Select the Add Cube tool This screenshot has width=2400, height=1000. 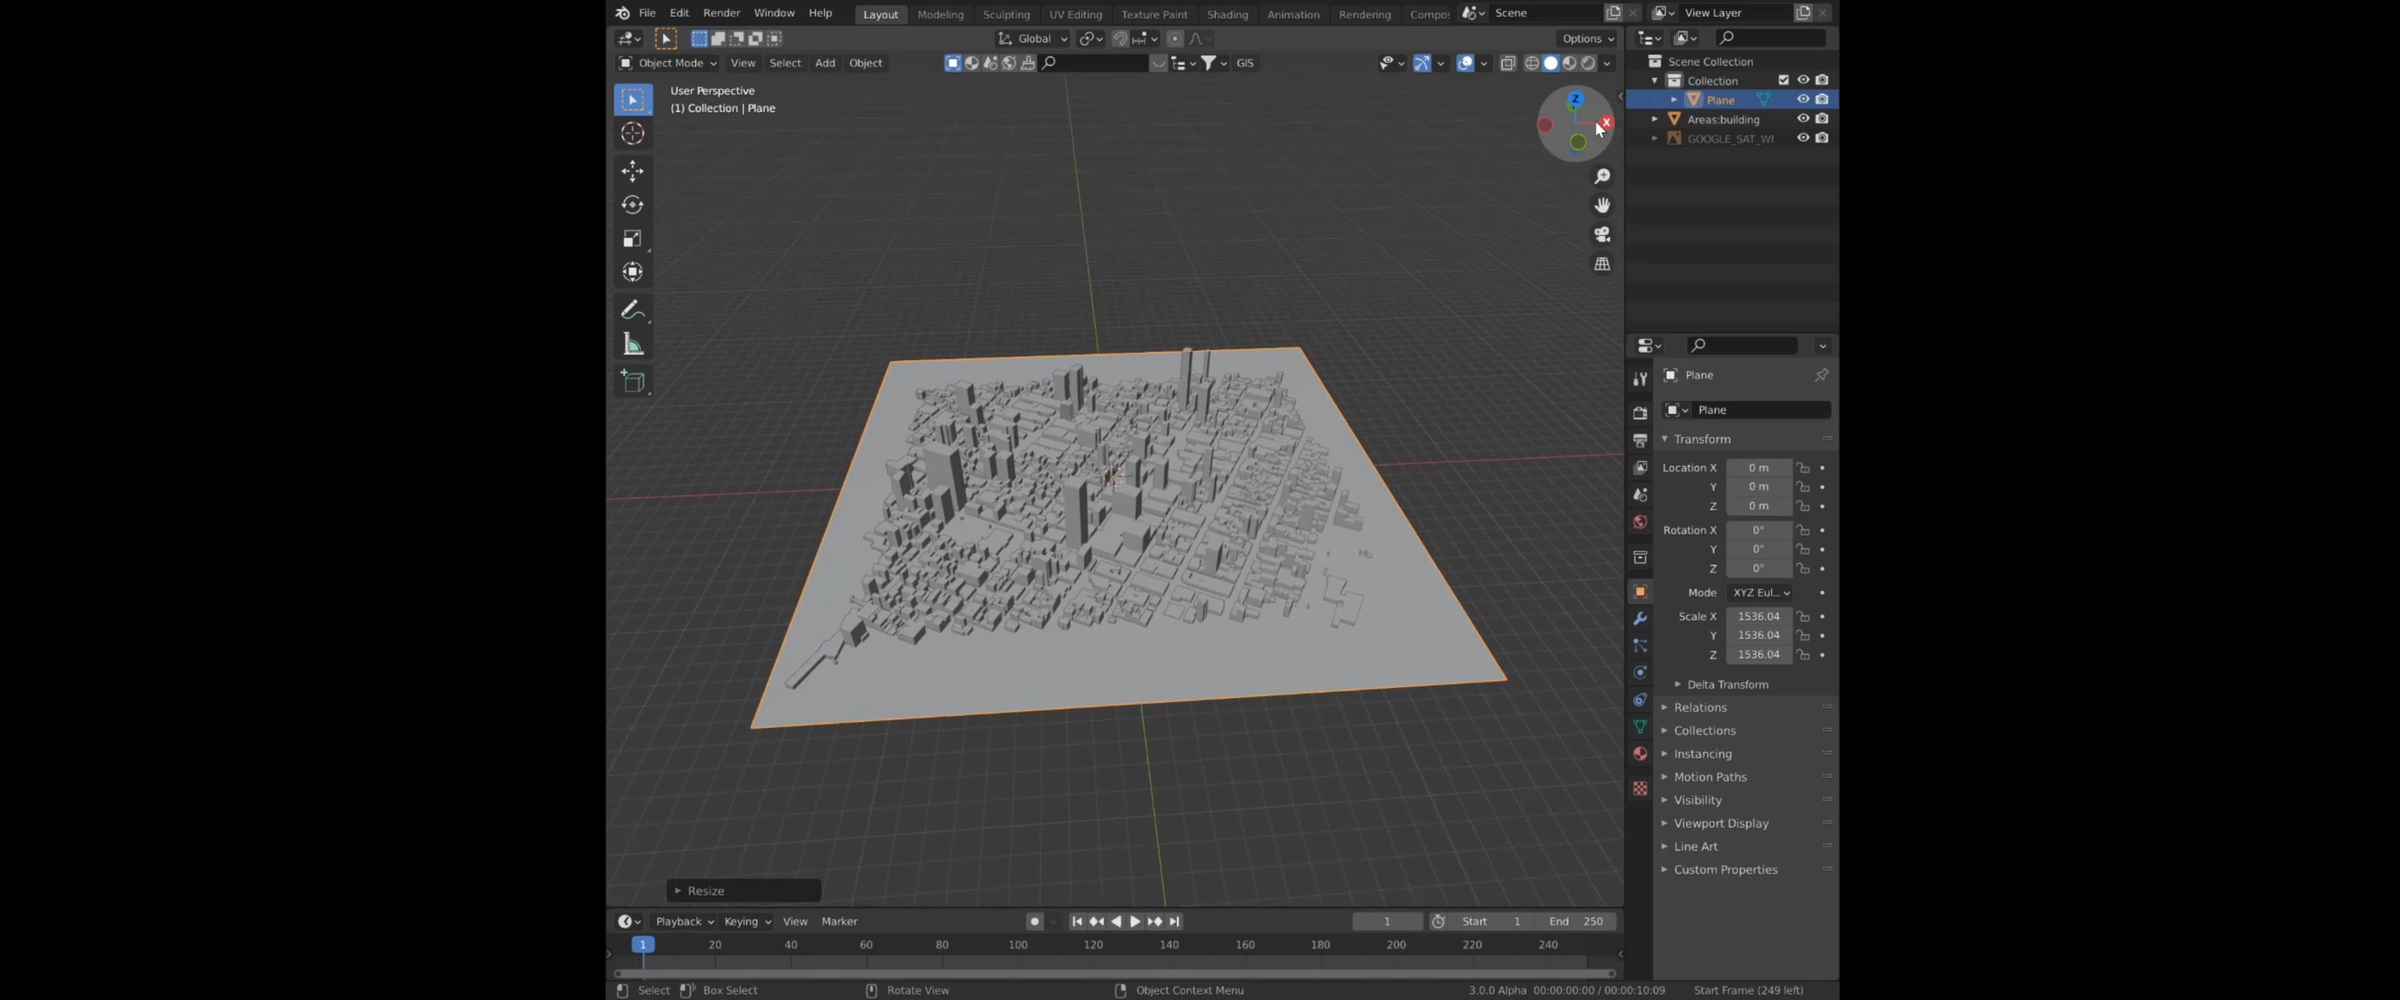click(632, 381)
